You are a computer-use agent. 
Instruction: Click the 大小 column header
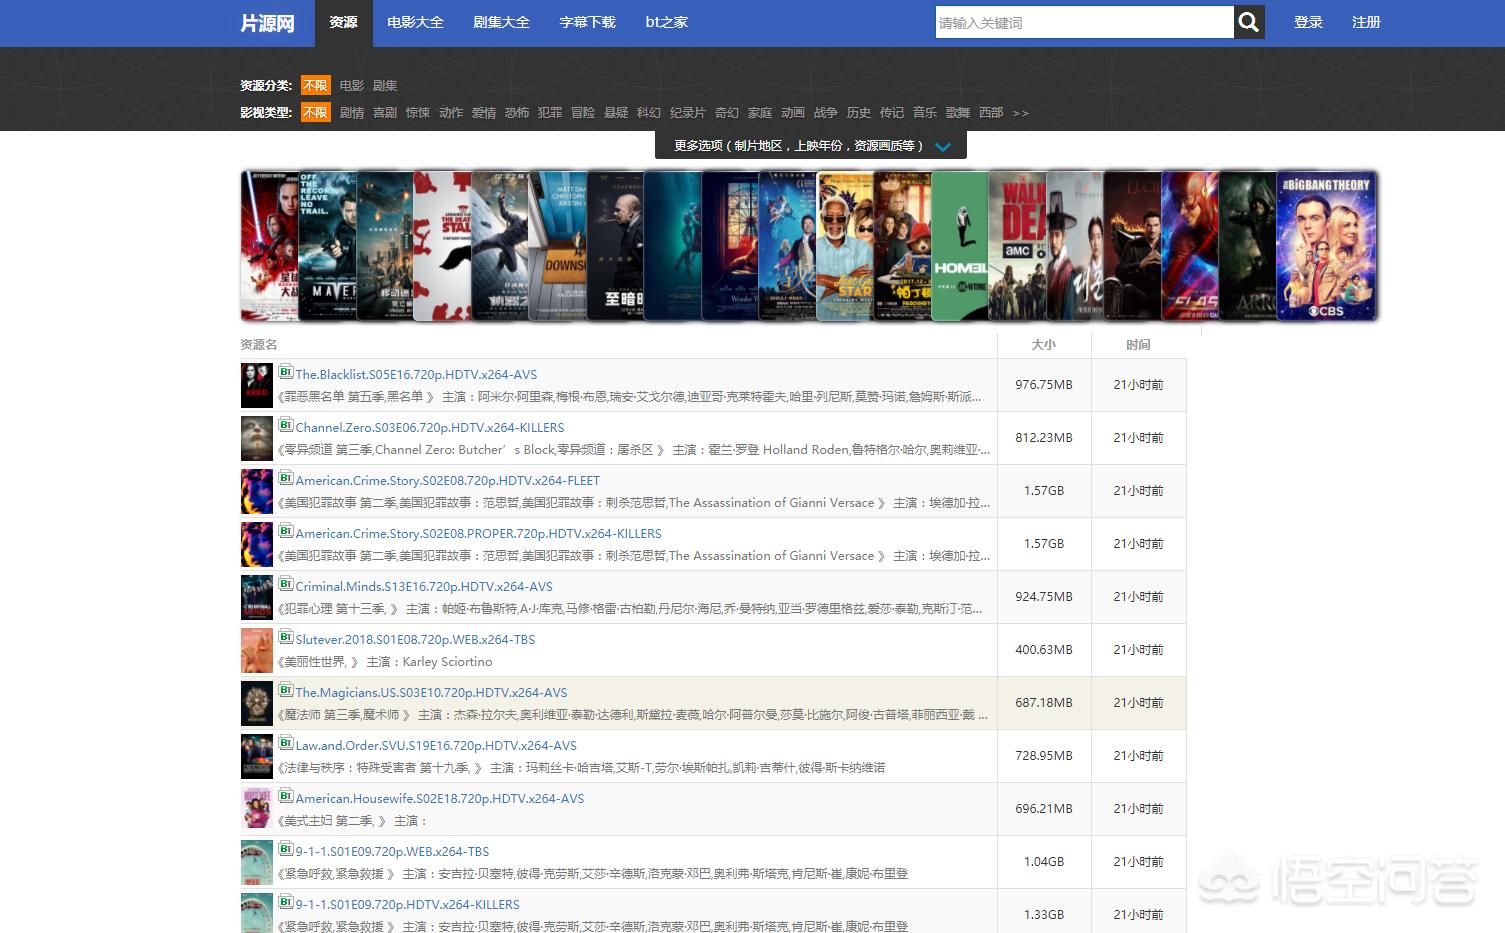1044,345
